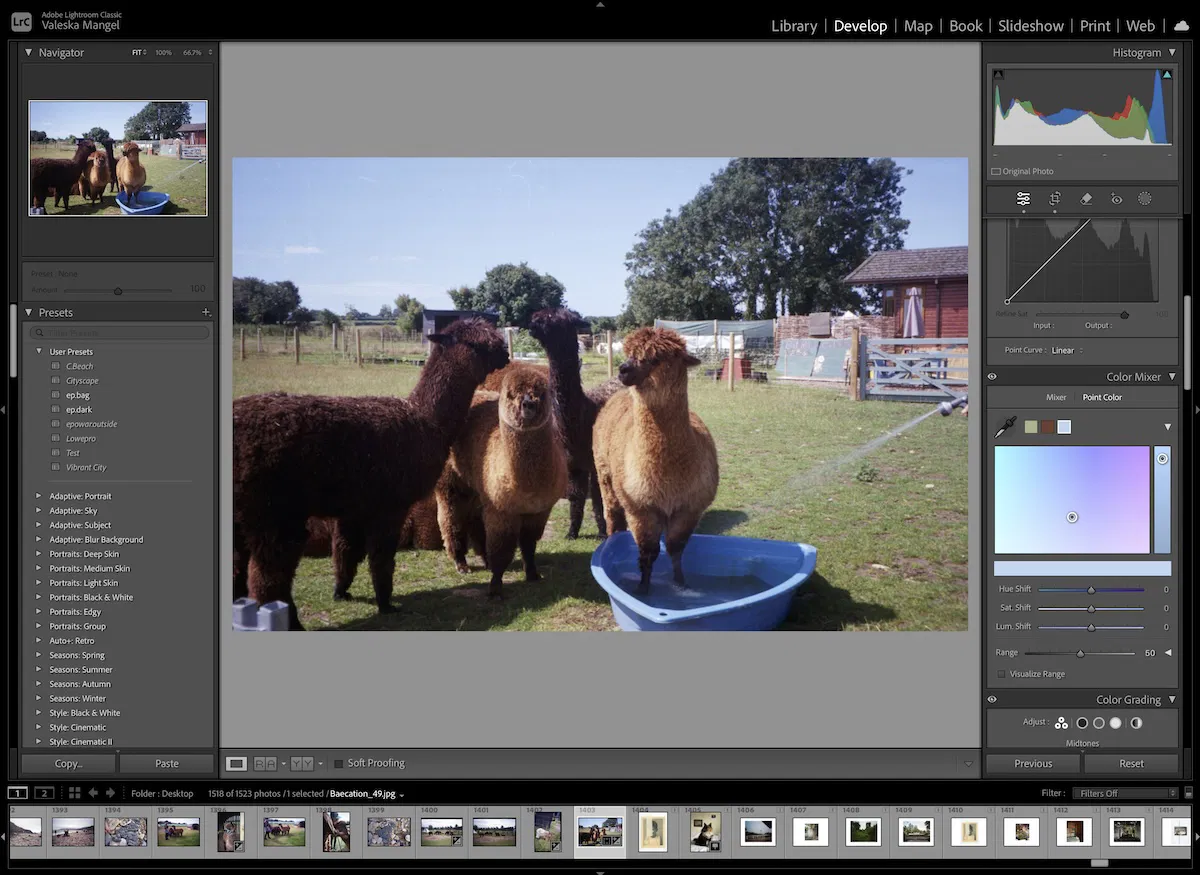Switch to the Mixer tab

tap(1056, 397)
